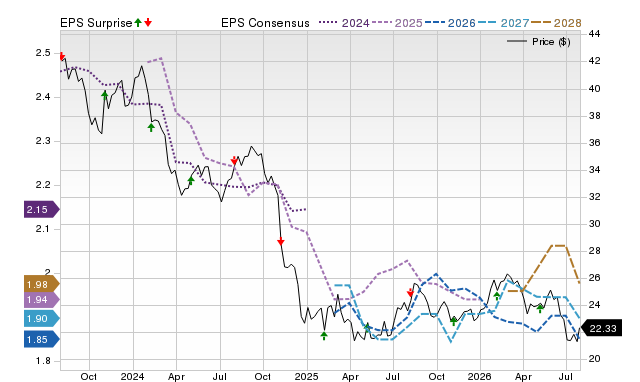Click the black 22.33 current price tag
This screenshot has width=640, height=382.
point(601,328)
